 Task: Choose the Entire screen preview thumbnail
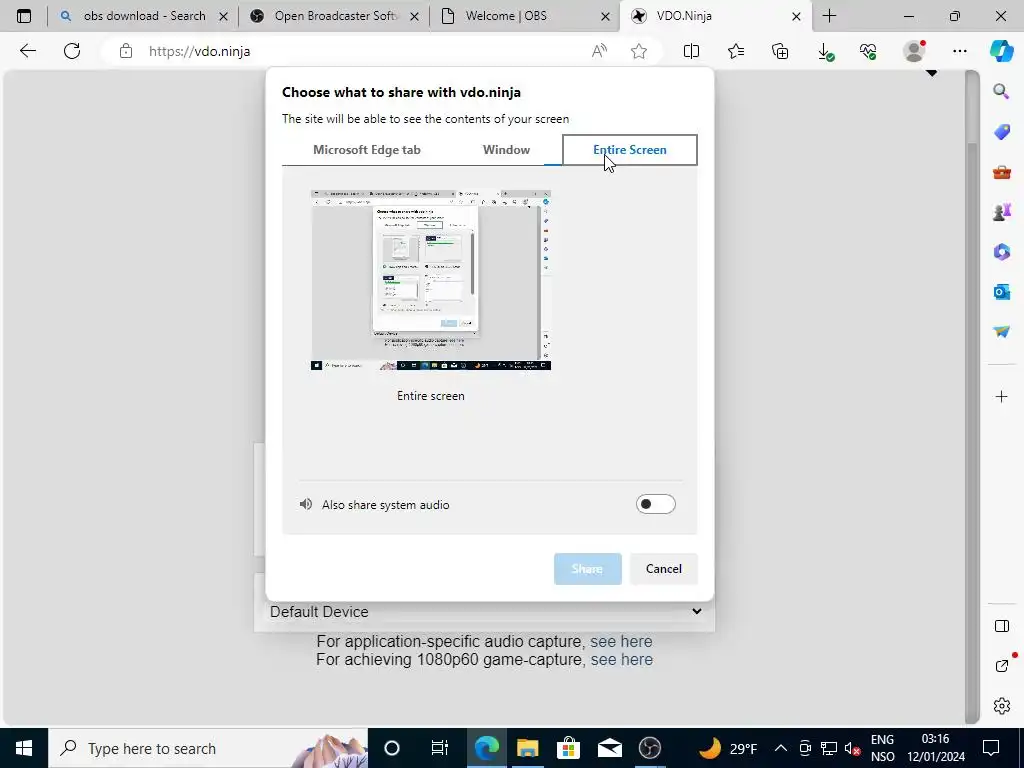coord(431,280)
